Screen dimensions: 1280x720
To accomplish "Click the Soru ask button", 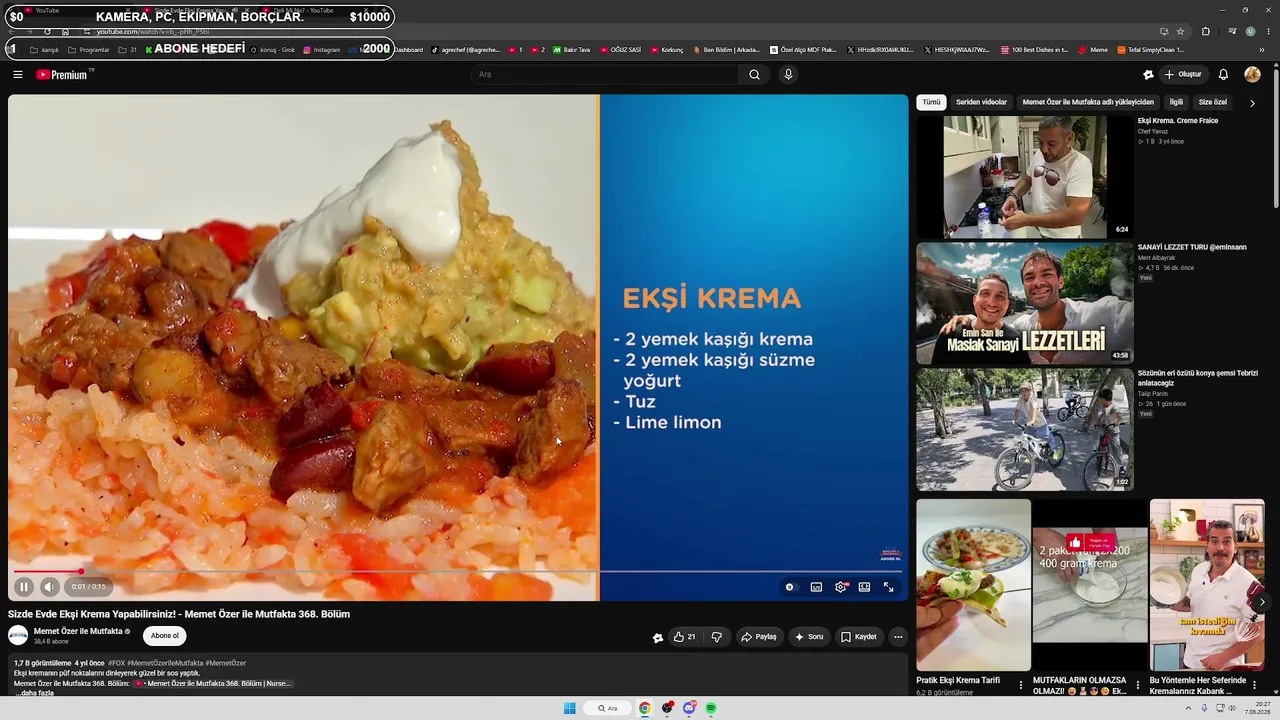I will (808, 637).
